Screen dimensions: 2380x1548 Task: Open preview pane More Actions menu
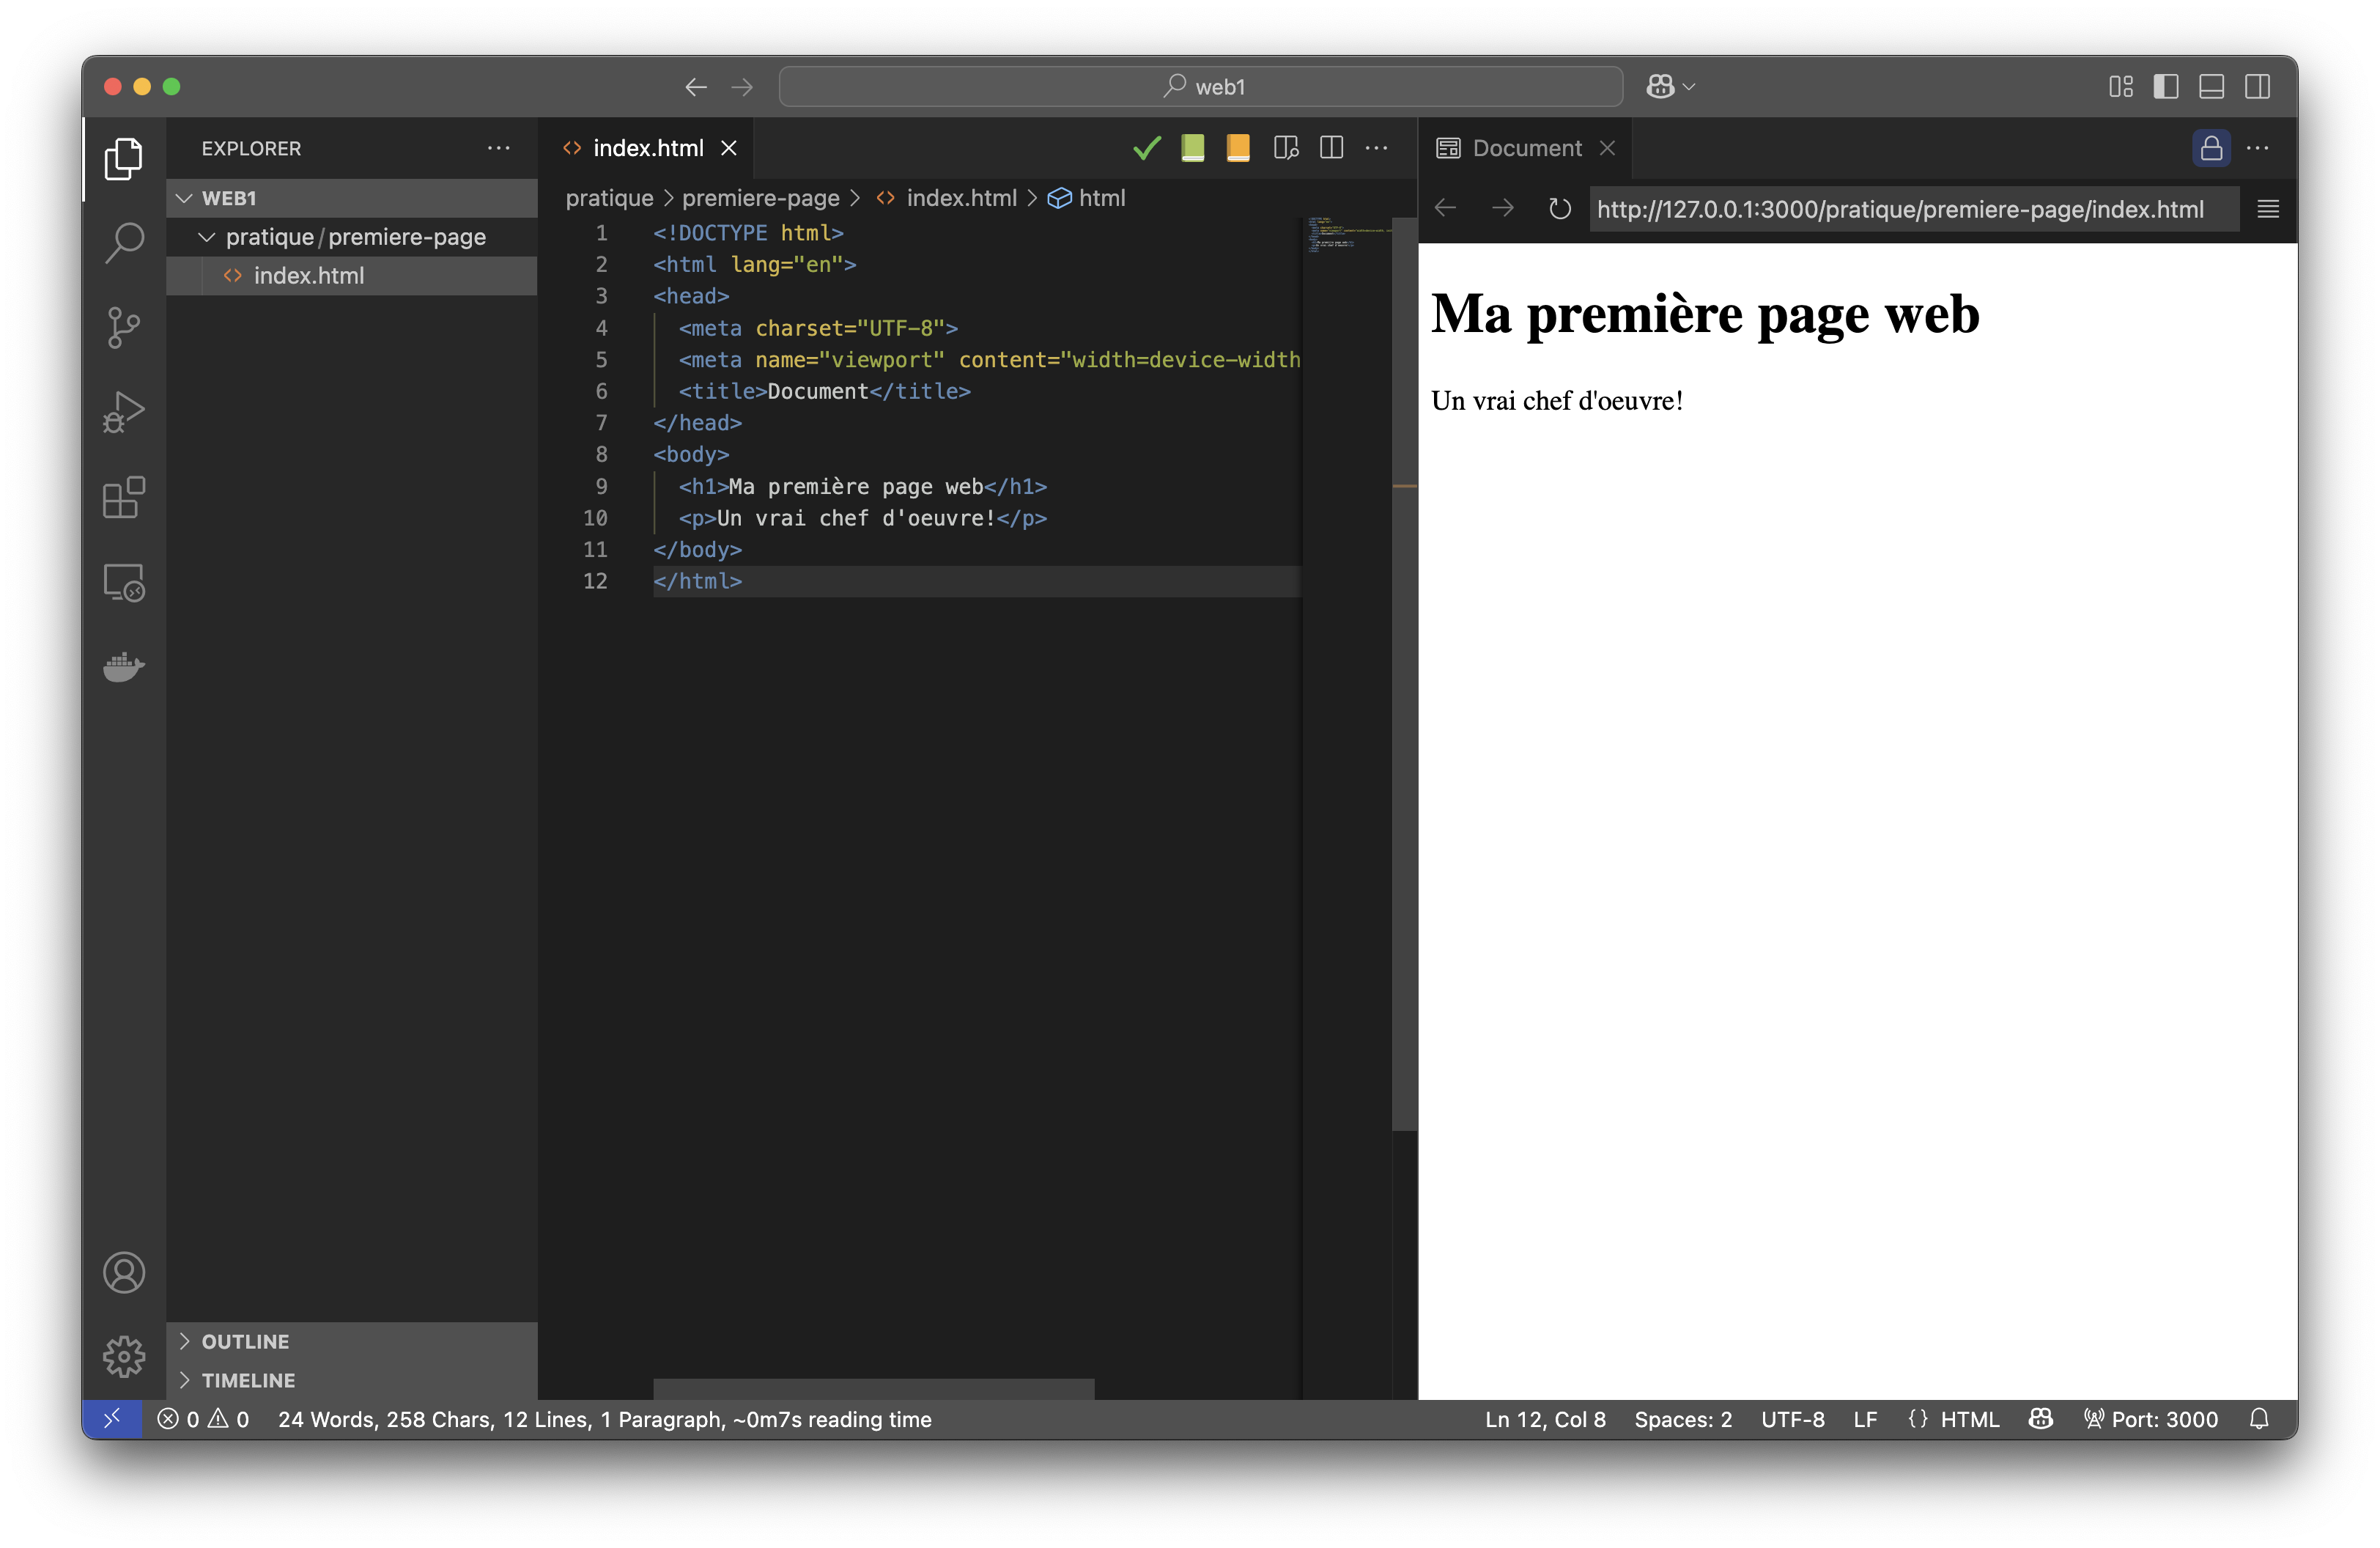(2258, 148)
